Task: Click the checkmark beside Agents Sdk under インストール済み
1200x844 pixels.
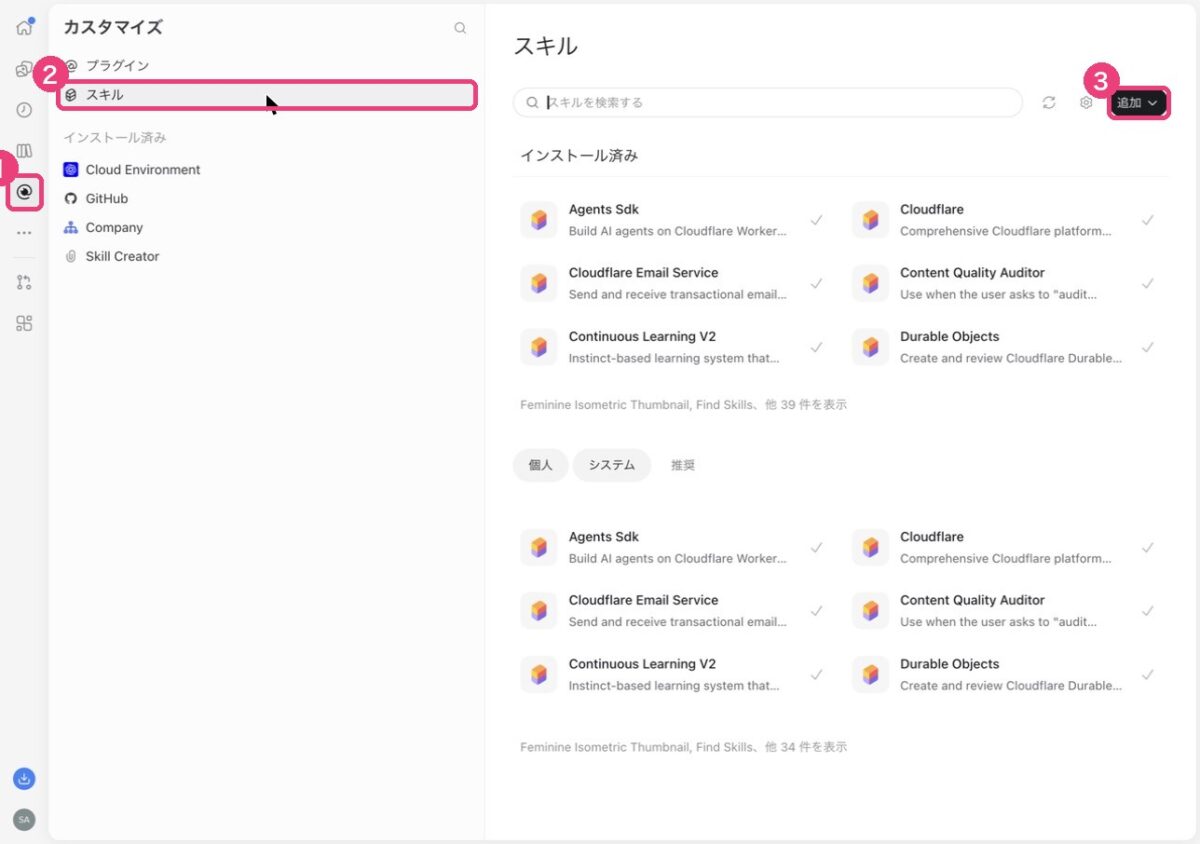Action: pyautogui.click(x=817, y=220)
